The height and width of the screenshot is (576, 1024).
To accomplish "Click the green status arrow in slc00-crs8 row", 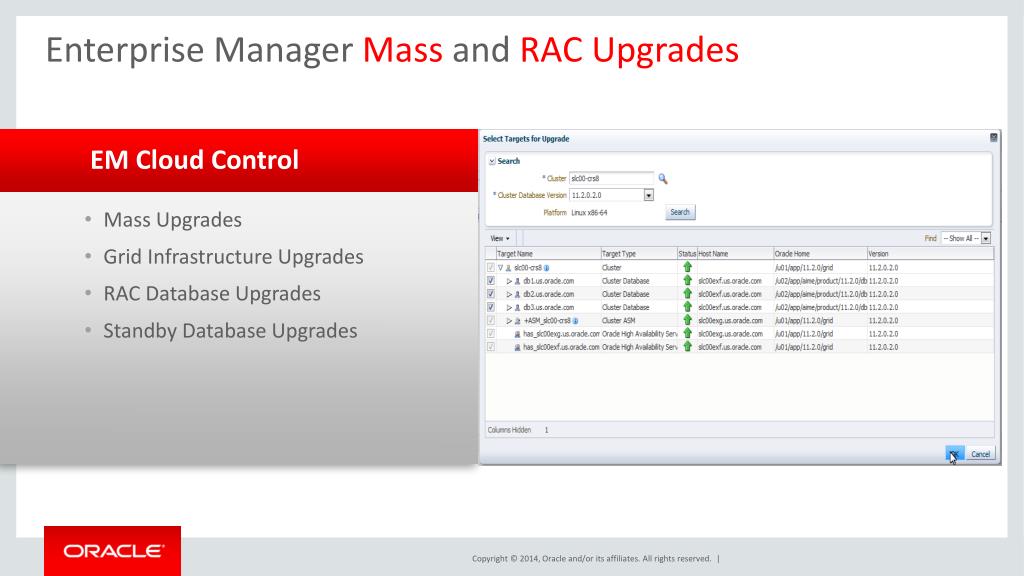I will (x=687, y=267).
